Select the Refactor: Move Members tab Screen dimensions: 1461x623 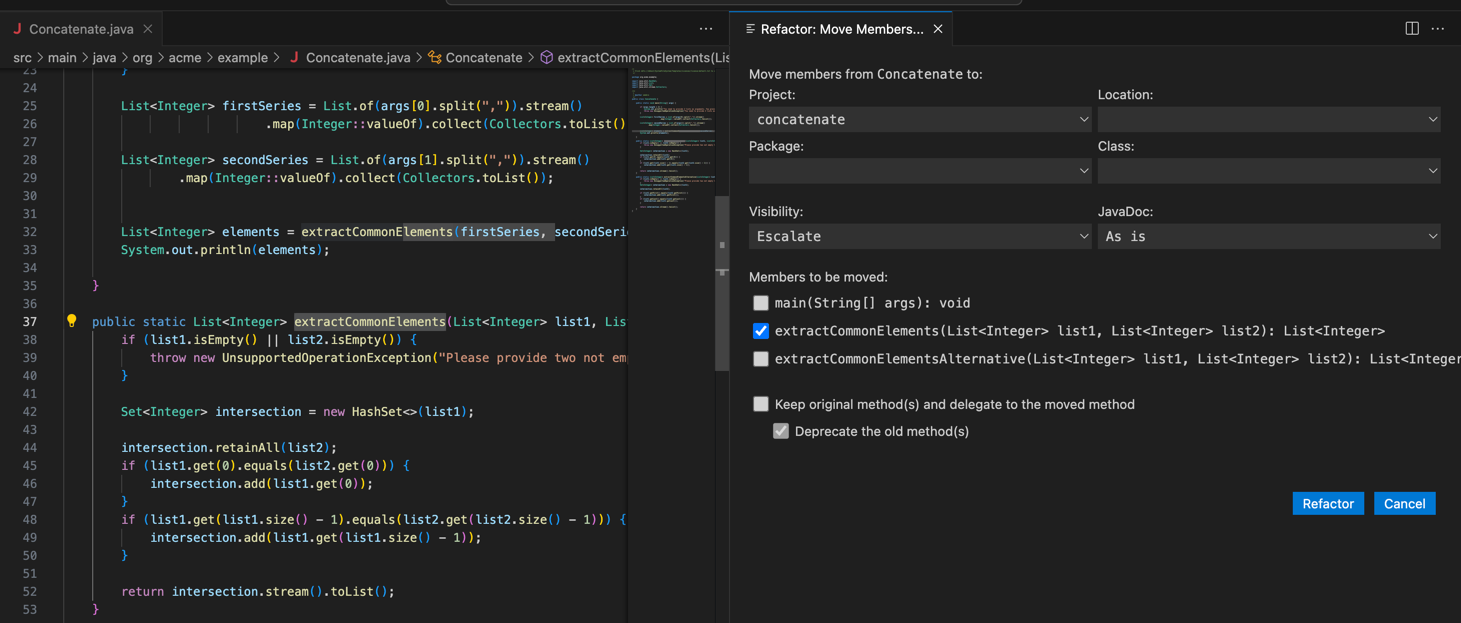(x=841, y=29)
